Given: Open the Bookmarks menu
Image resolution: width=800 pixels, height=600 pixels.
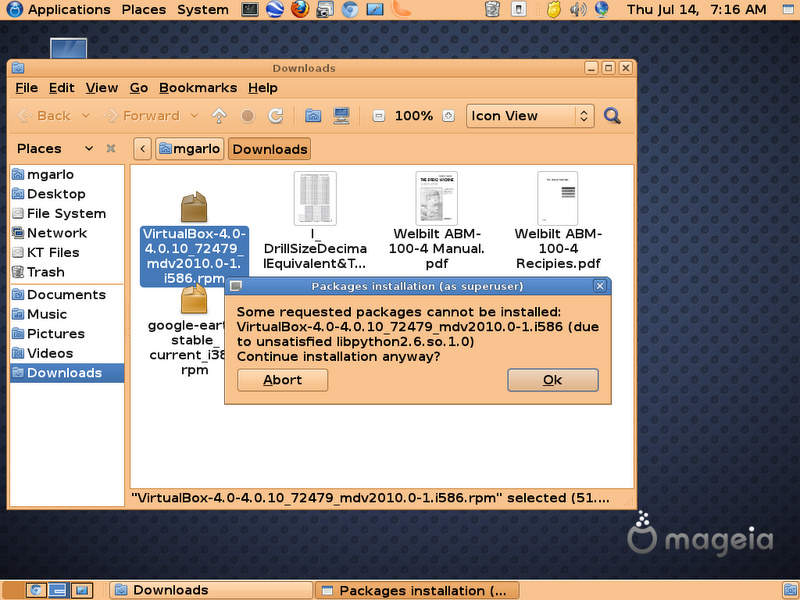Looking at the screenshot, I should [198, 88].
